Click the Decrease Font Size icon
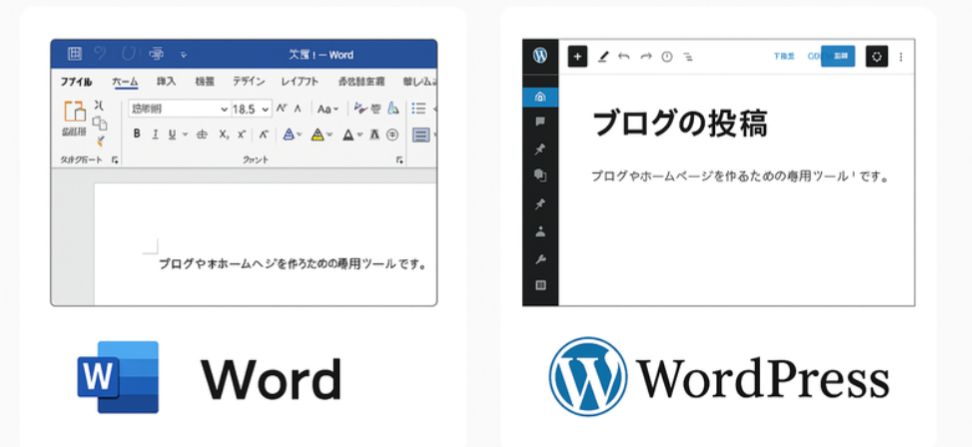972x447 pixels. click(x=298, y=108)
